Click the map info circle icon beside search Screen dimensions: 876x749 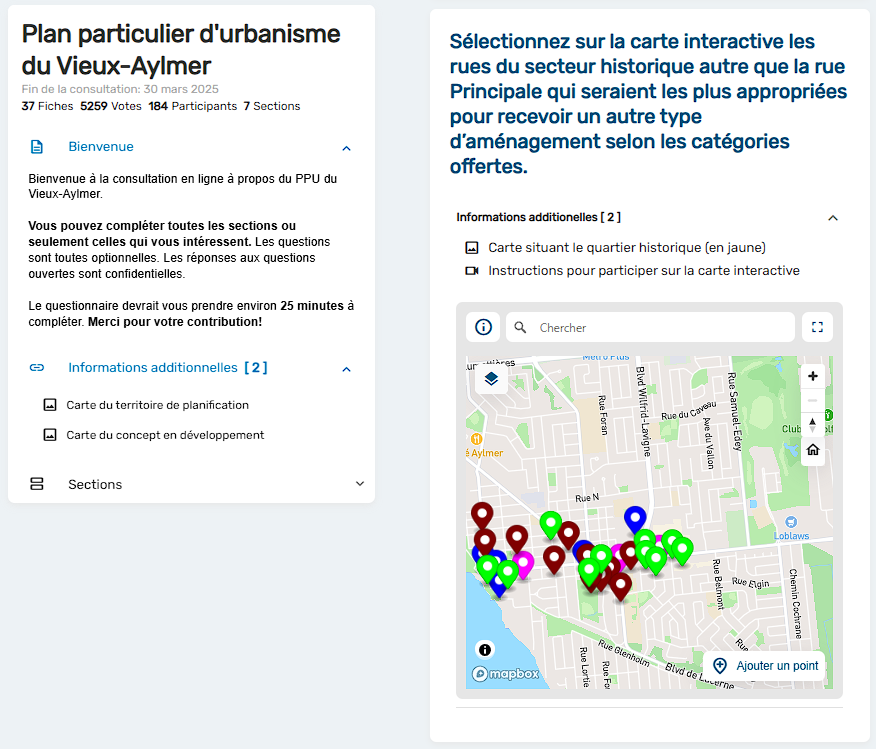click(483, 327)
